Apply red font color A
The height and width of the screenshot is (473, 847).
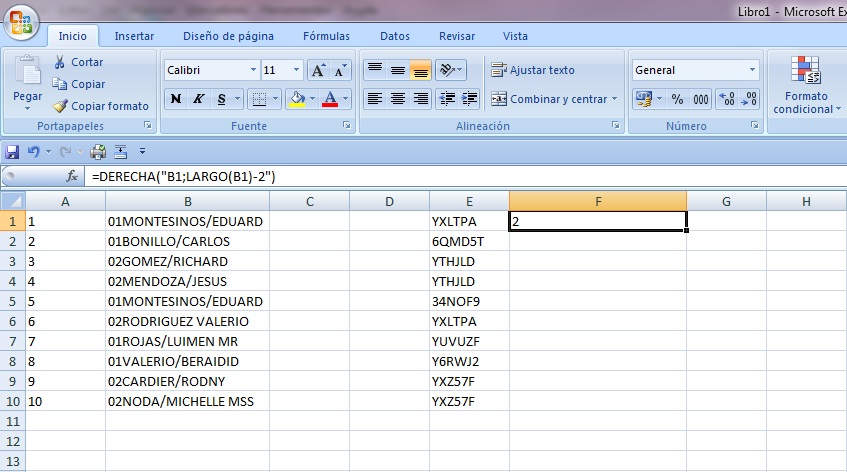(330, 99)
